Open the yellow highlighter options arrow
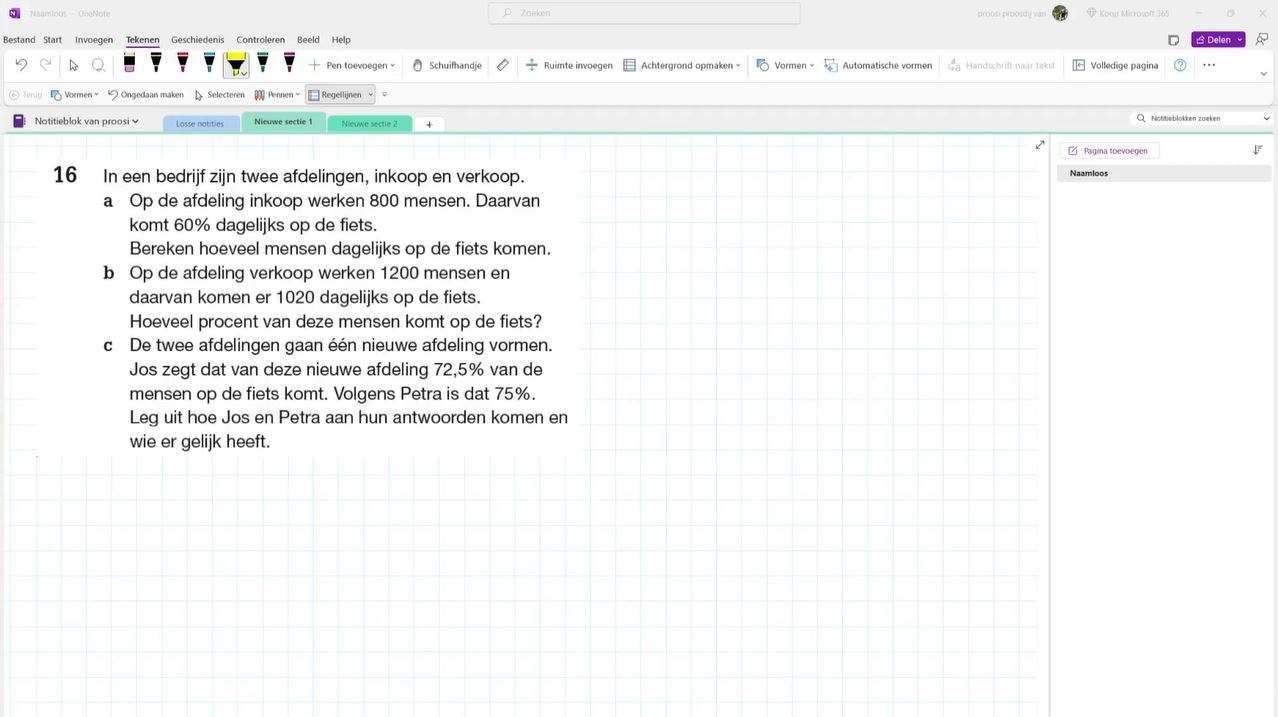 click(x=244, y=73)
